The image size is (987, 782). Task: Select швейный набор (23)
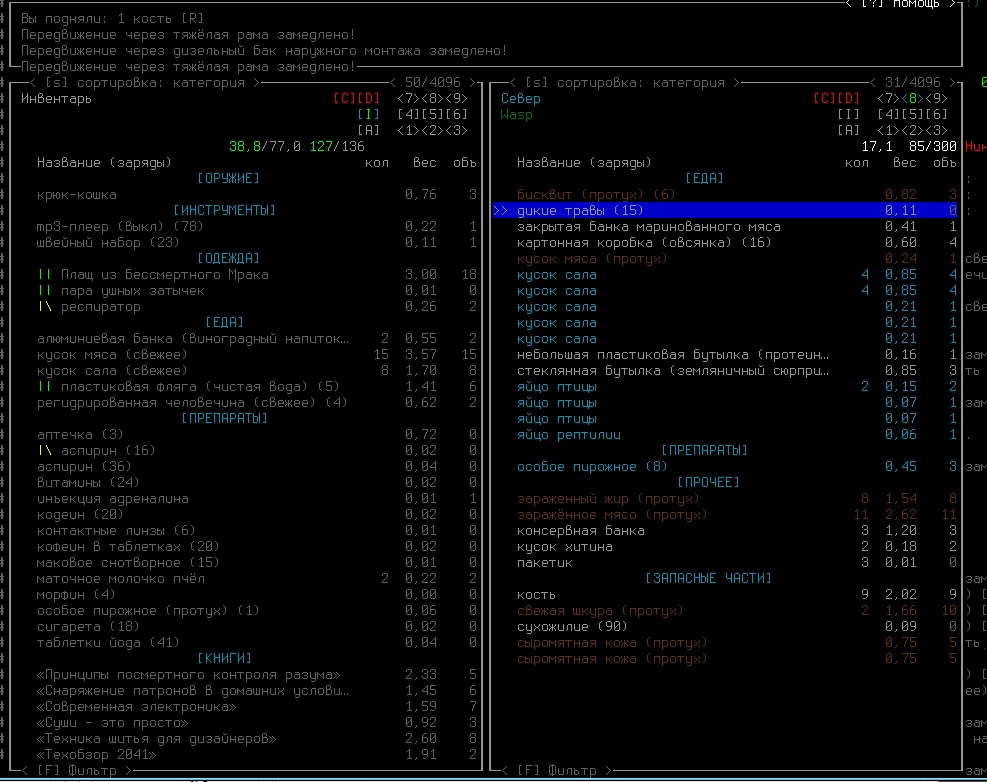click(257, 242)
